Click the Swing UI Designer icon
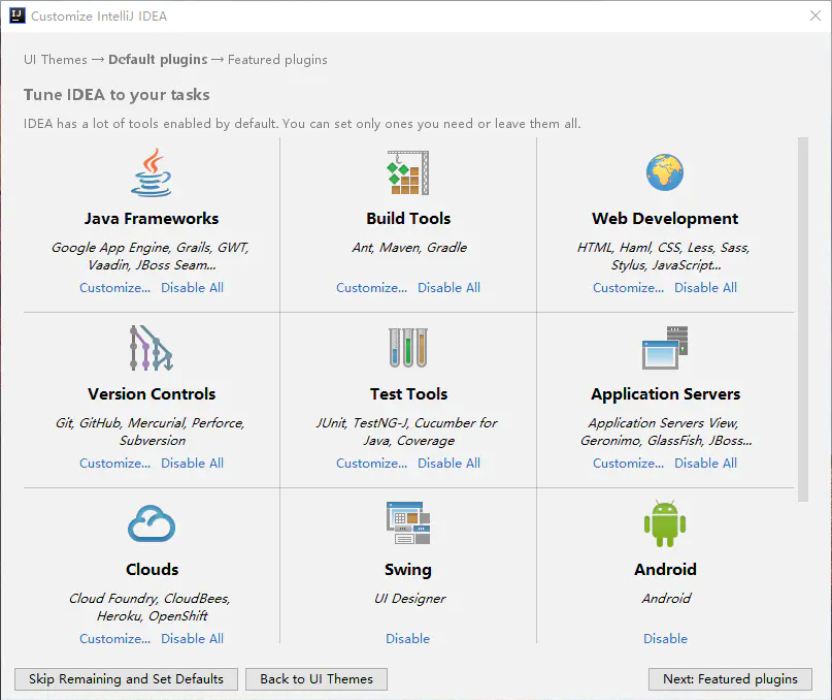The height and width of the screenshot is (700, 832). coord(408,524)
